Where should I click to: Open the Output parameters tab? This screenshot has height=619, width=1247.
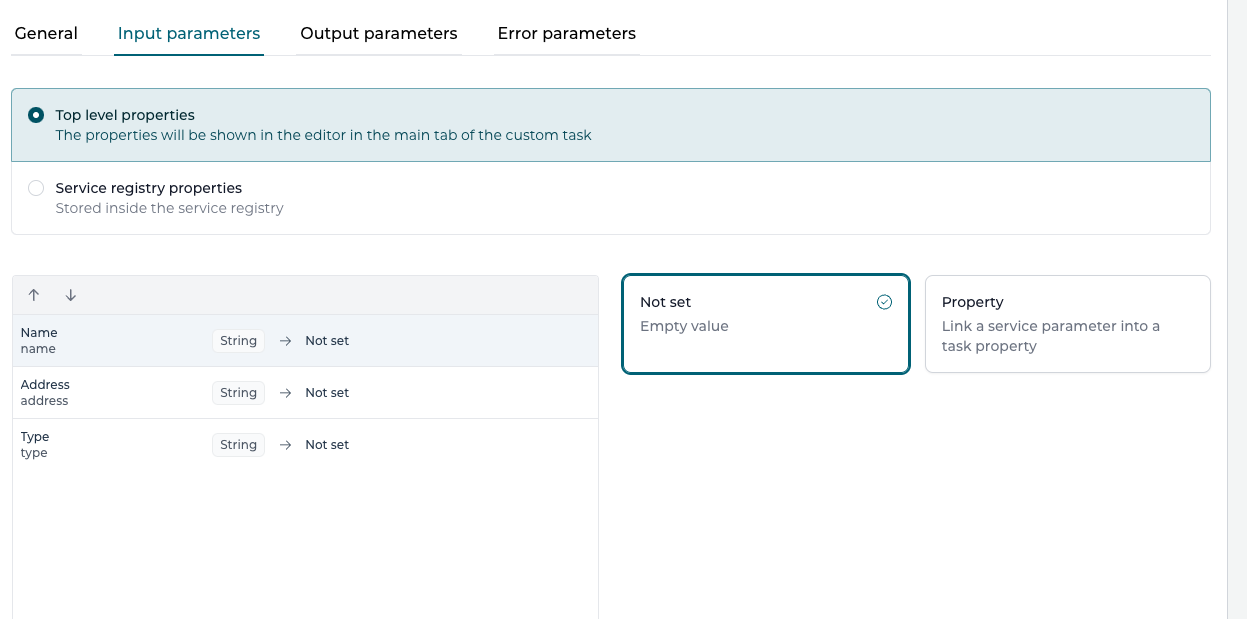point(378,33)
